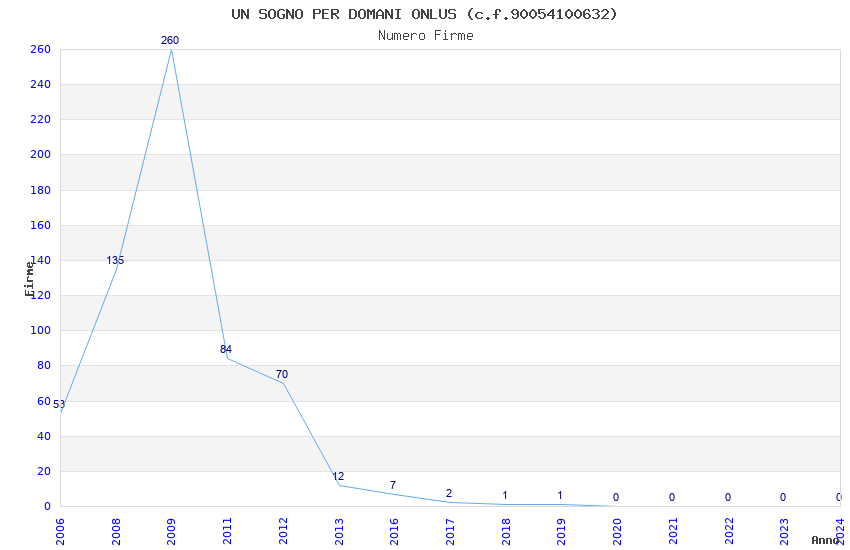
Task: Click the data label 2 for 2017
Action: tap(449, 493)
